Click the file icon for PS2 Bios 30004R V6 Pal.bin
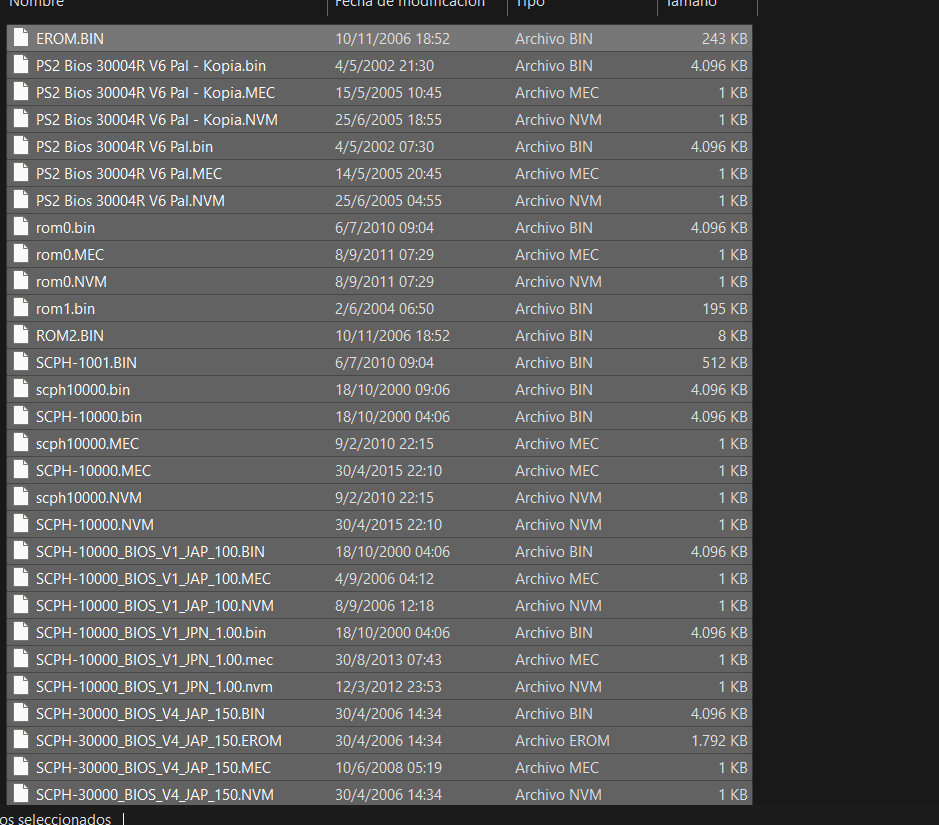The height and width of the screenshot is (825, 939). coord(21,146)
